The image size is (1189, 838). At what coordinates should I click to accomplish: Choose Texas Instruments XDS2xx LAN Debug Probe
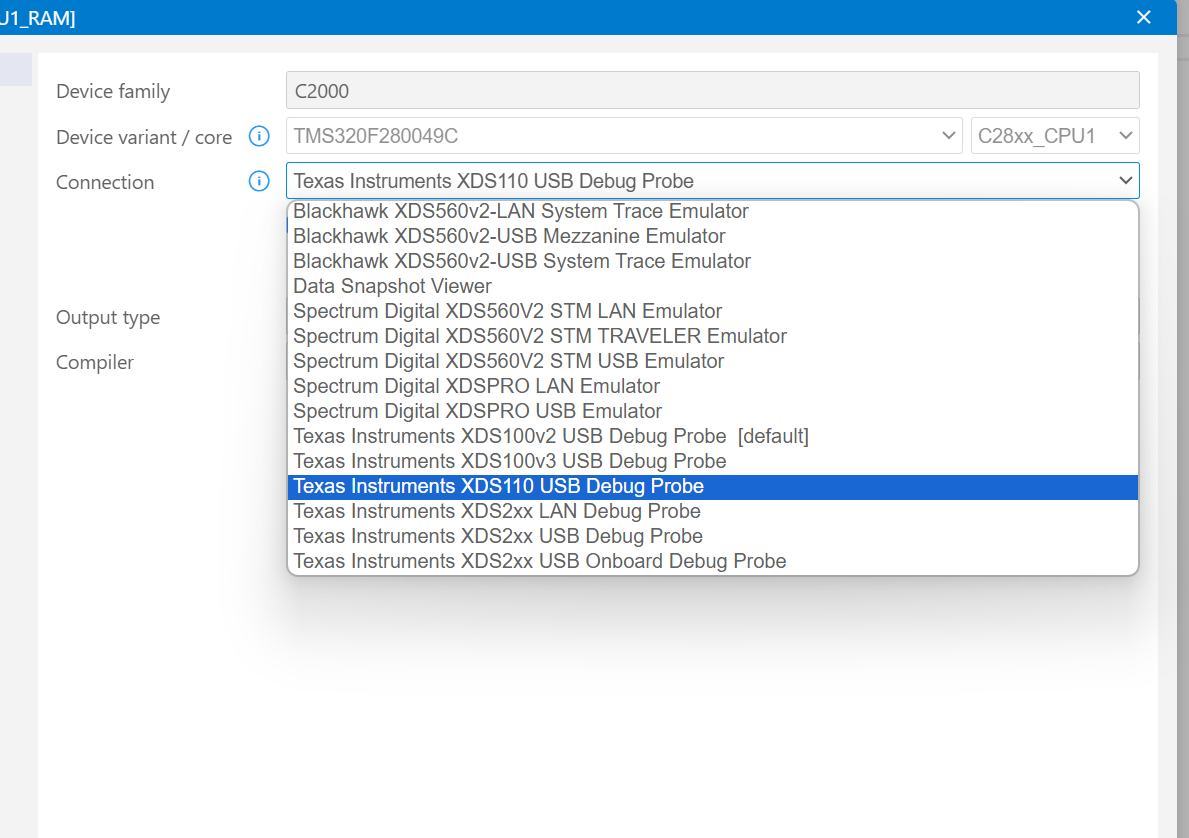pos(712,511)
